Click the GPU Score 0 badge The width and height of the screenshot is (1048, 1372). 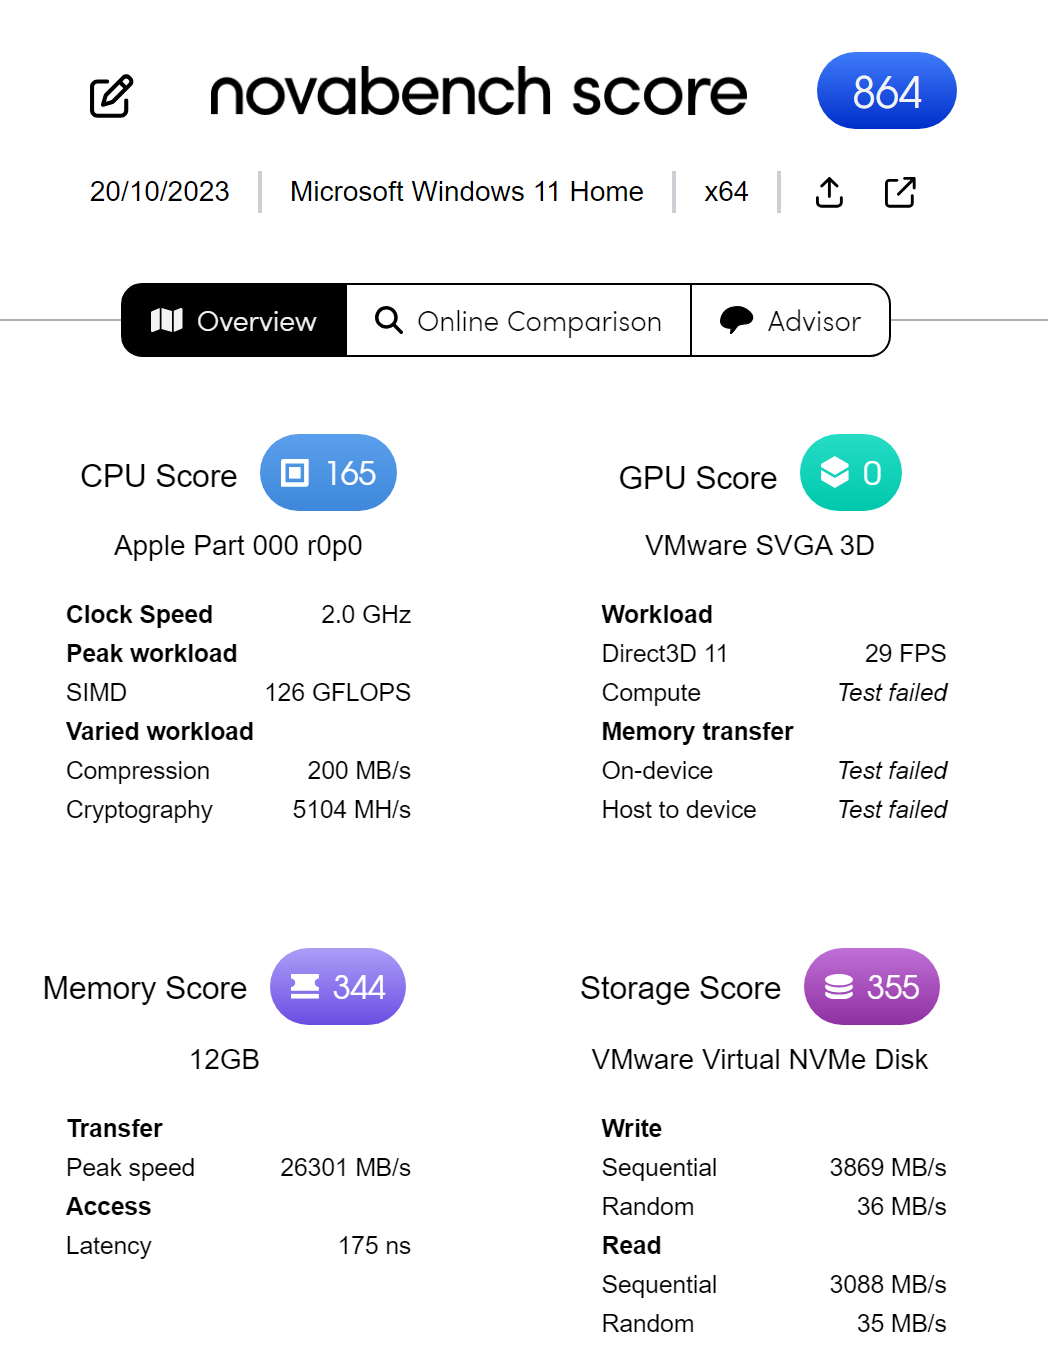pyautogui.click(x=851, y=472)
